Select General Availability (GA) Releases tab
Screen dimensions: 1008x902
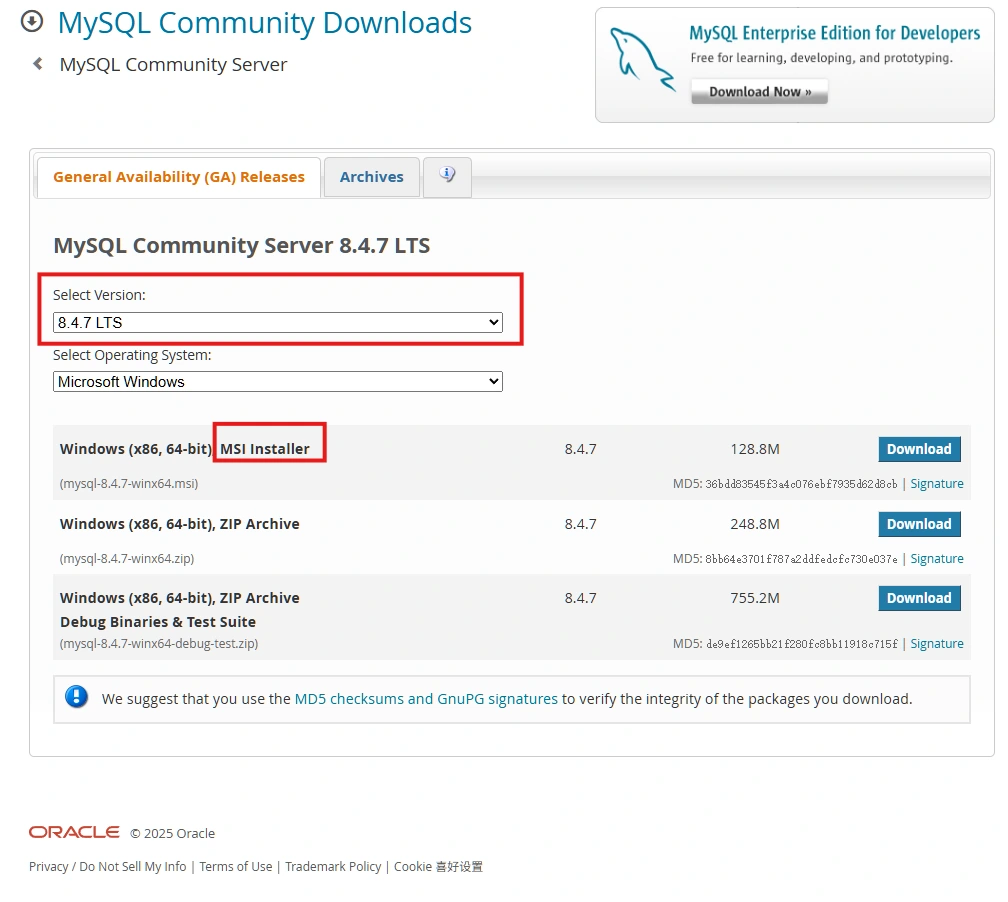coord(179,177)
